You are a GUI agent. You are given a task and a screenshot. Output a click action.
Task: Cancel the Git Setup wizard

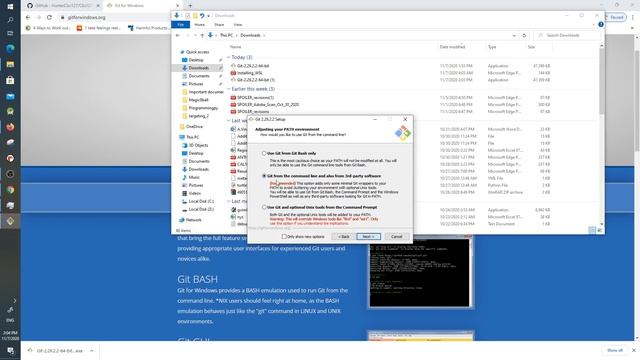click(x=397, y=237)
